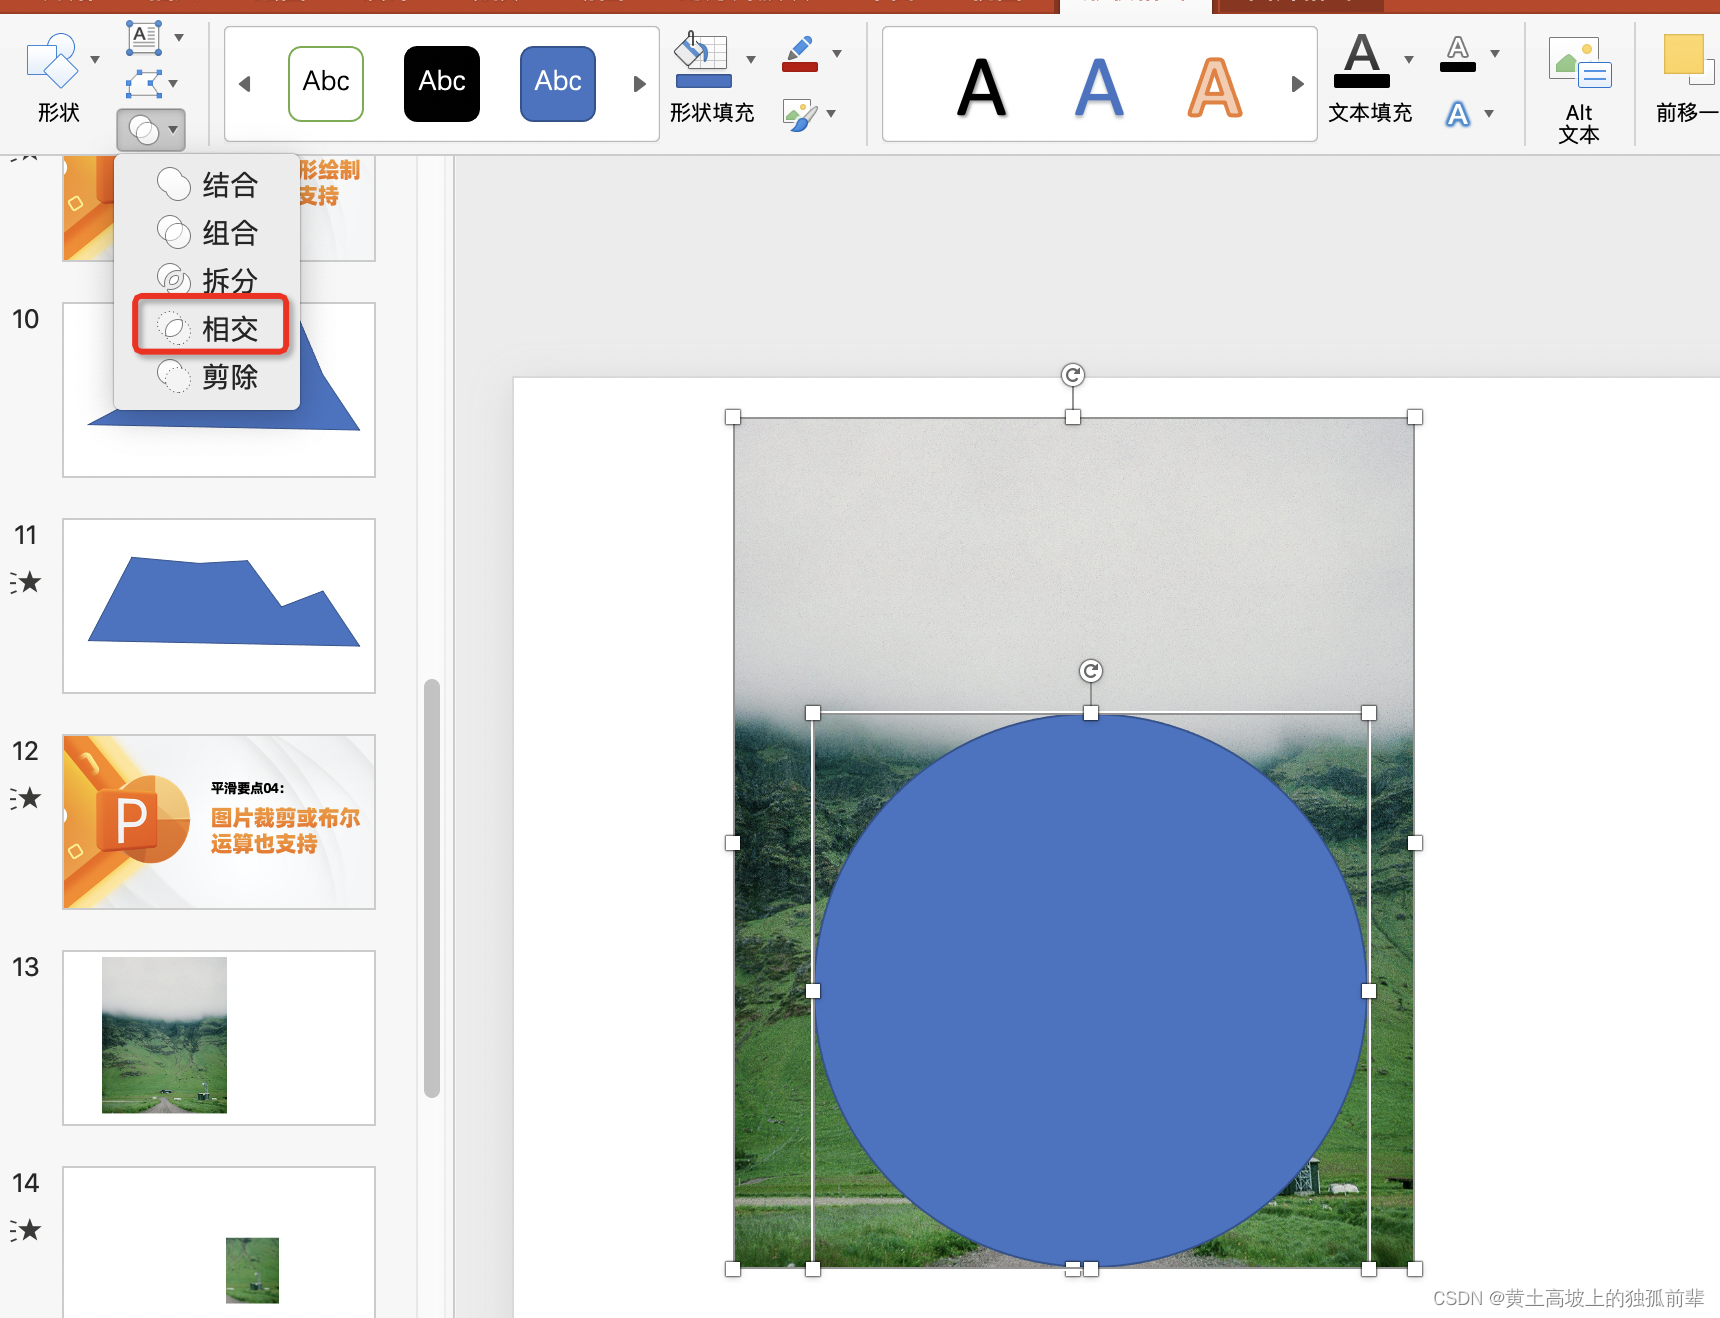This screenshot has height=1318, width=1720.
Task: Apply the blue Abc shape style
Action: [x=558, y=84]
